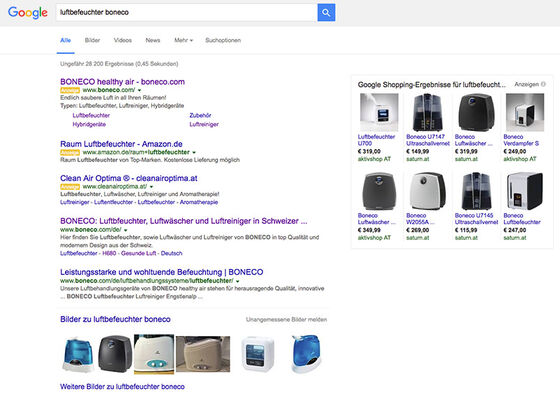Click the Deutsch sitelink
The height and width of the screenshot is (398, 560).
(171, 253)
